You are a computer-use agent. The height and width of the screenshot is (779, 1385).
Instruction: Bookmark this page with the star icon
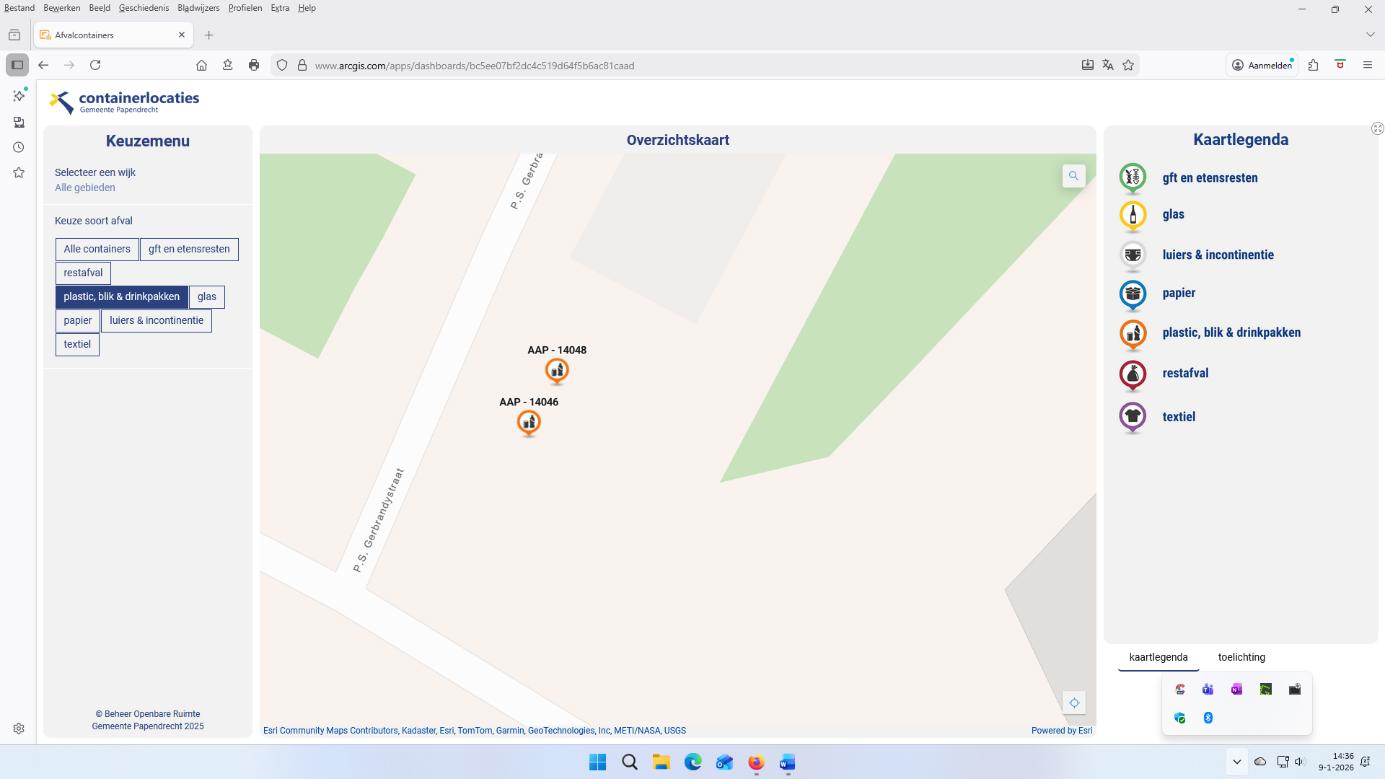(x=1128, y=65)
